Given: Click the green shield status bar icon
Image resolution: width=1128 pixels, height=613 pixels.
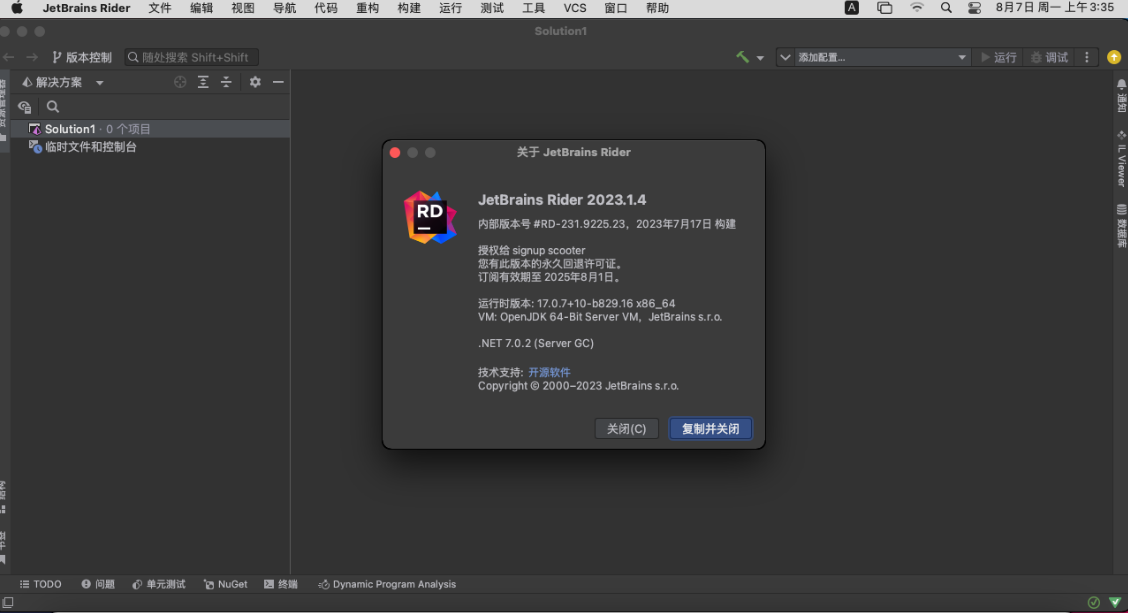Looking at the screenshot, I should tap(1114, 602).
